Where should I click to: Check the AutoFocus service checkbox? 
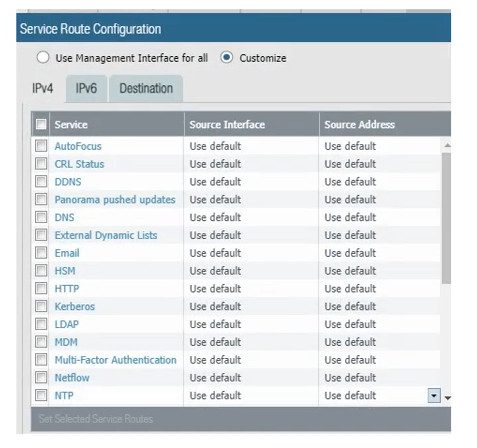tap(41, 146)
